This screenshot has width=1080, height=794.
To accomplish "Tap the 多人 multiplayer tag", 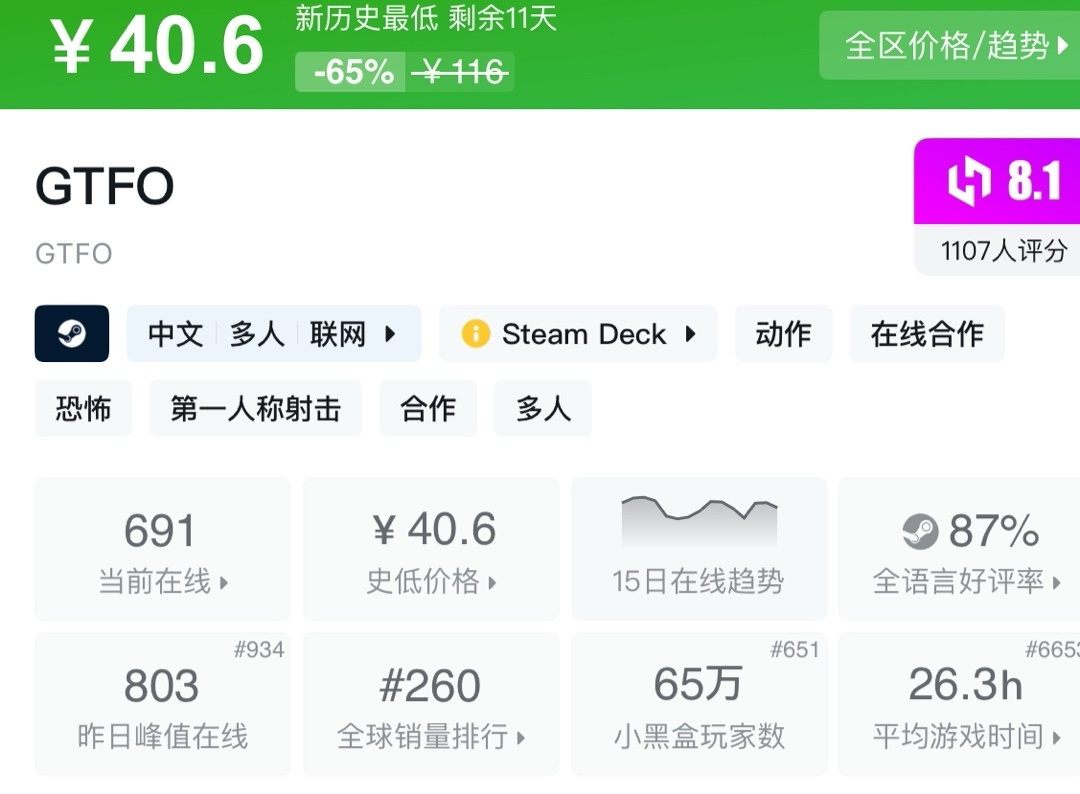I will 543,408.
